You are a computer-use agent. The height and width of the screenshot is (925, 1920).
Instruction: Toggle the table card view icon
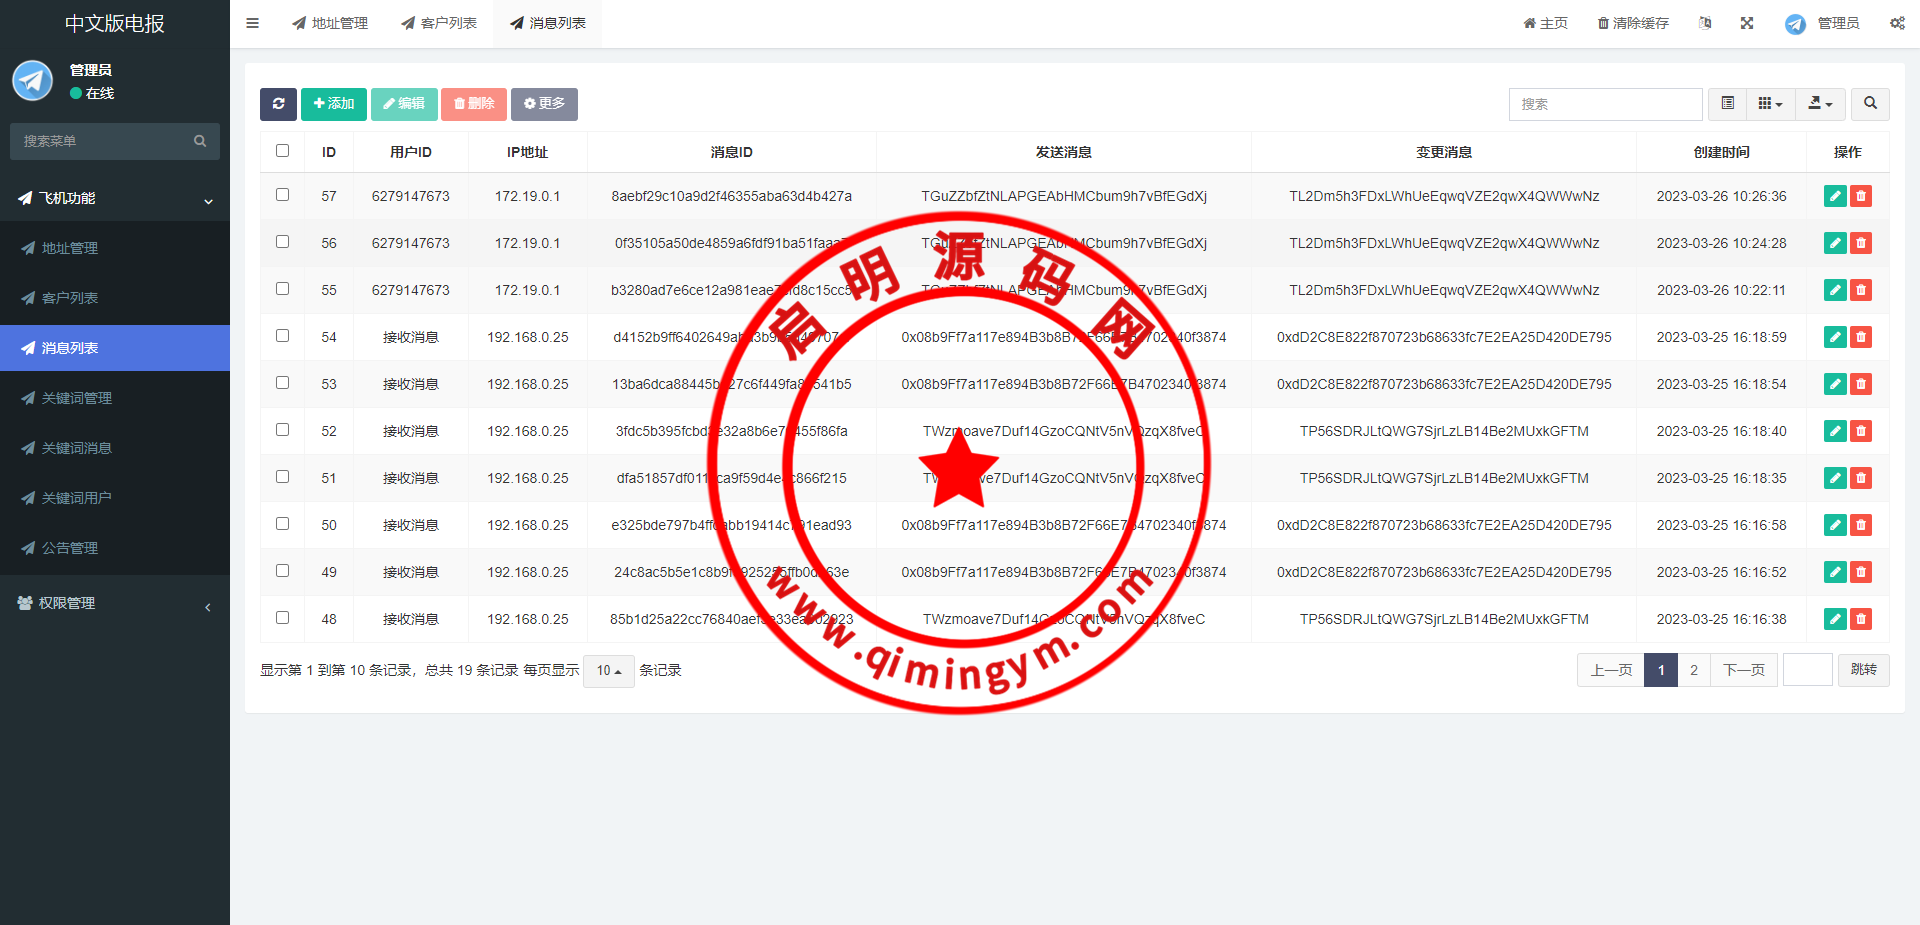1727,104
